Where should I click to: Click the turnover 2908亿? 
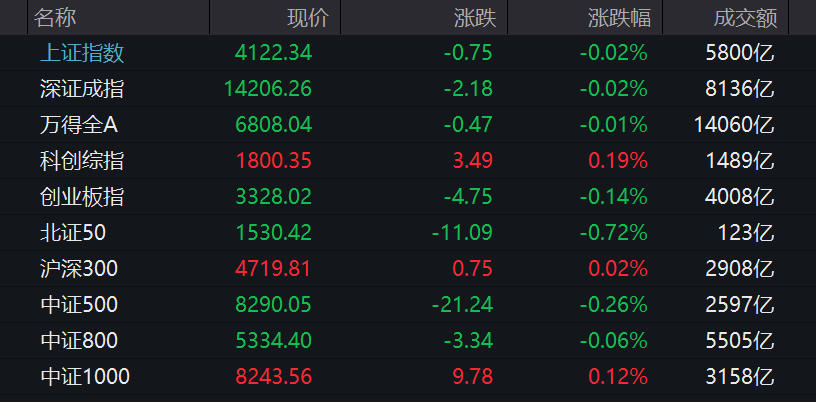[740, 269]
